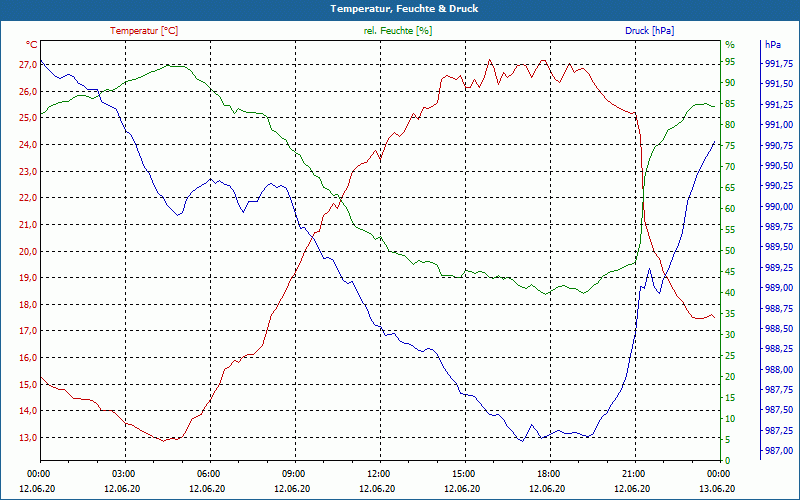This screenshot has height=500, width=800.
Task: Click the '°C' axis unit label
Action: point(32,45)
